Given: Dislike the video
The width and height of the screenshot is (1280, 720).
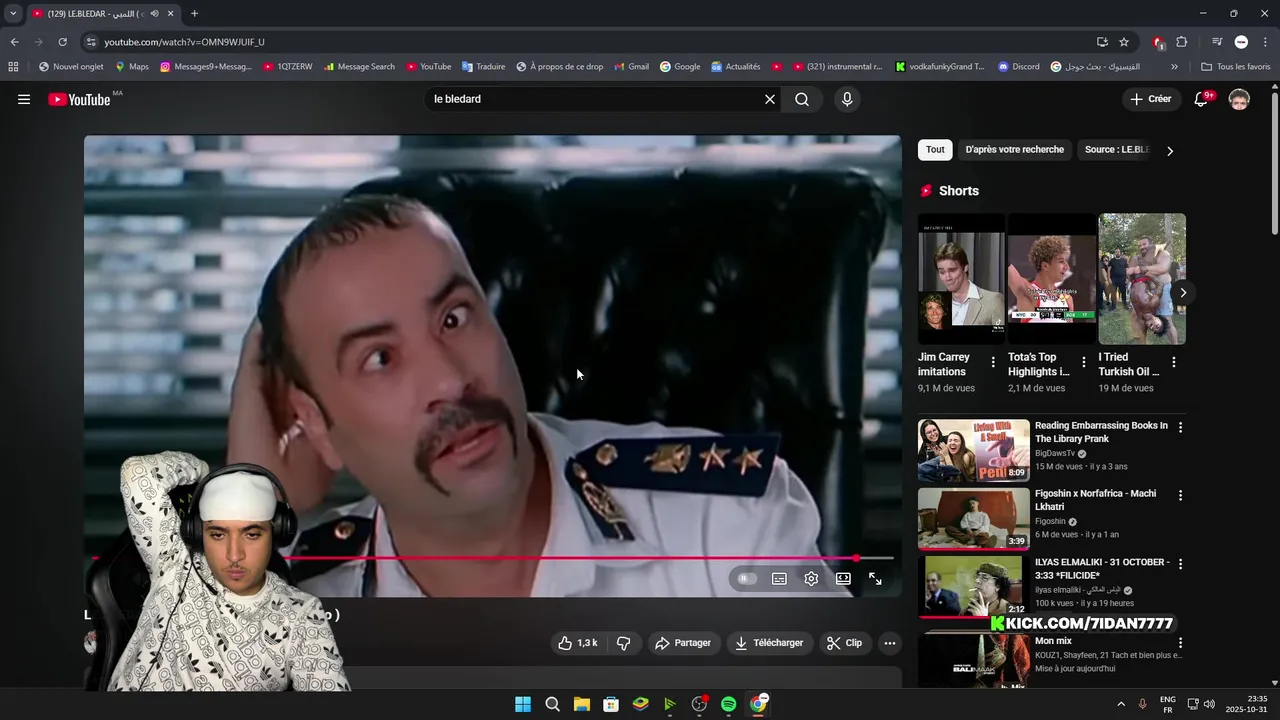Looking at the screenshot, I should tap(623, 643).
